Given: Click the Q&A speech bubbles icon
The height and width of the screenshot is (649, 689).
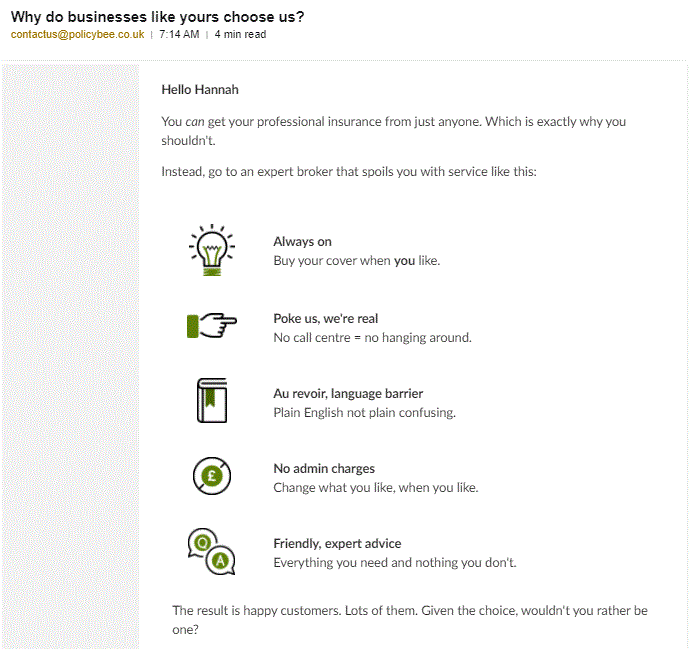Looking at the screenshot, I should pos(211,551).
